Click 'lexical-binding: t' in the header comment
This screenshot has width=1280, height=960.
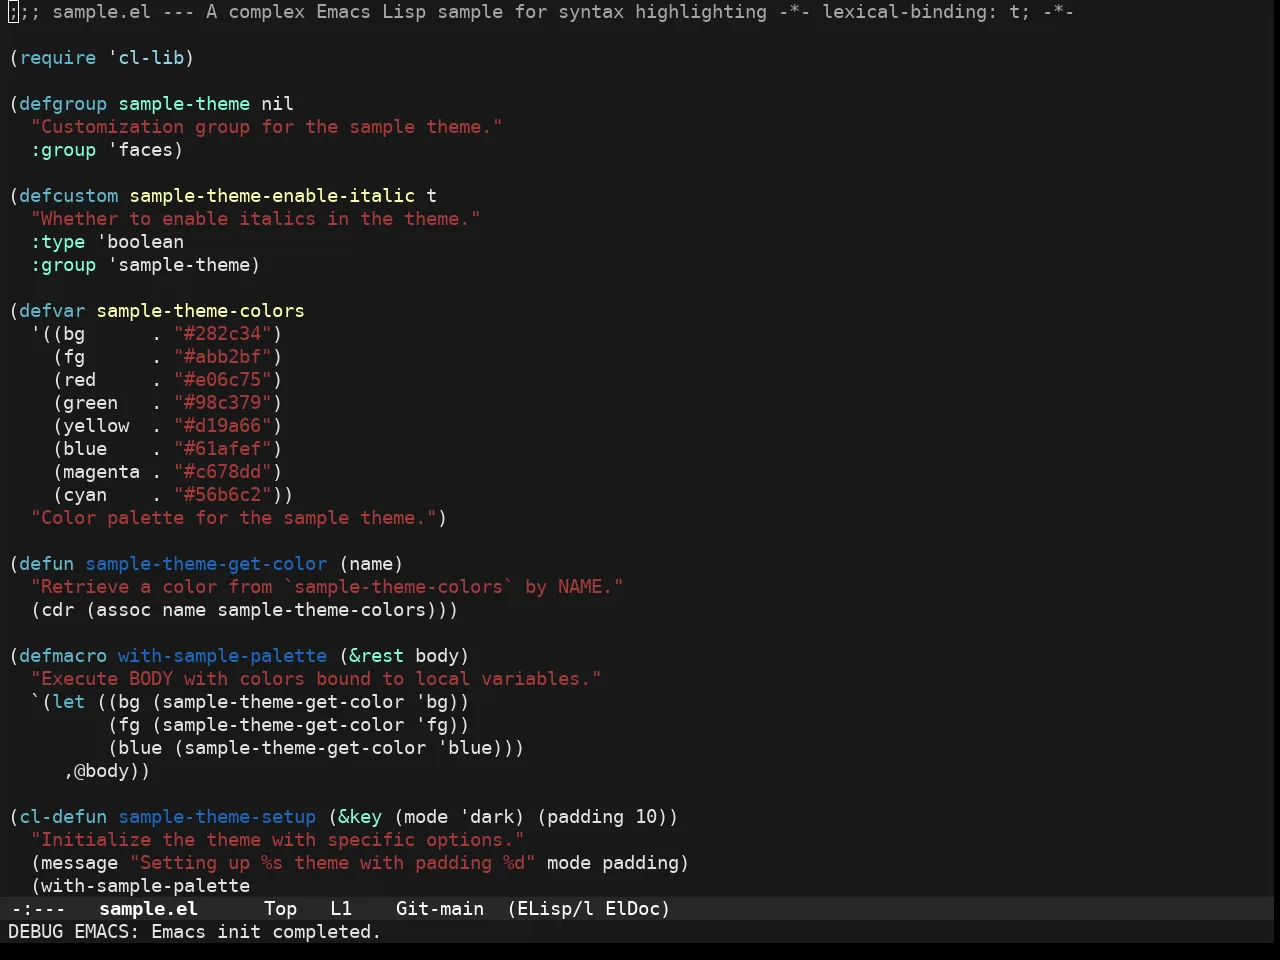[x=920, y=11]
